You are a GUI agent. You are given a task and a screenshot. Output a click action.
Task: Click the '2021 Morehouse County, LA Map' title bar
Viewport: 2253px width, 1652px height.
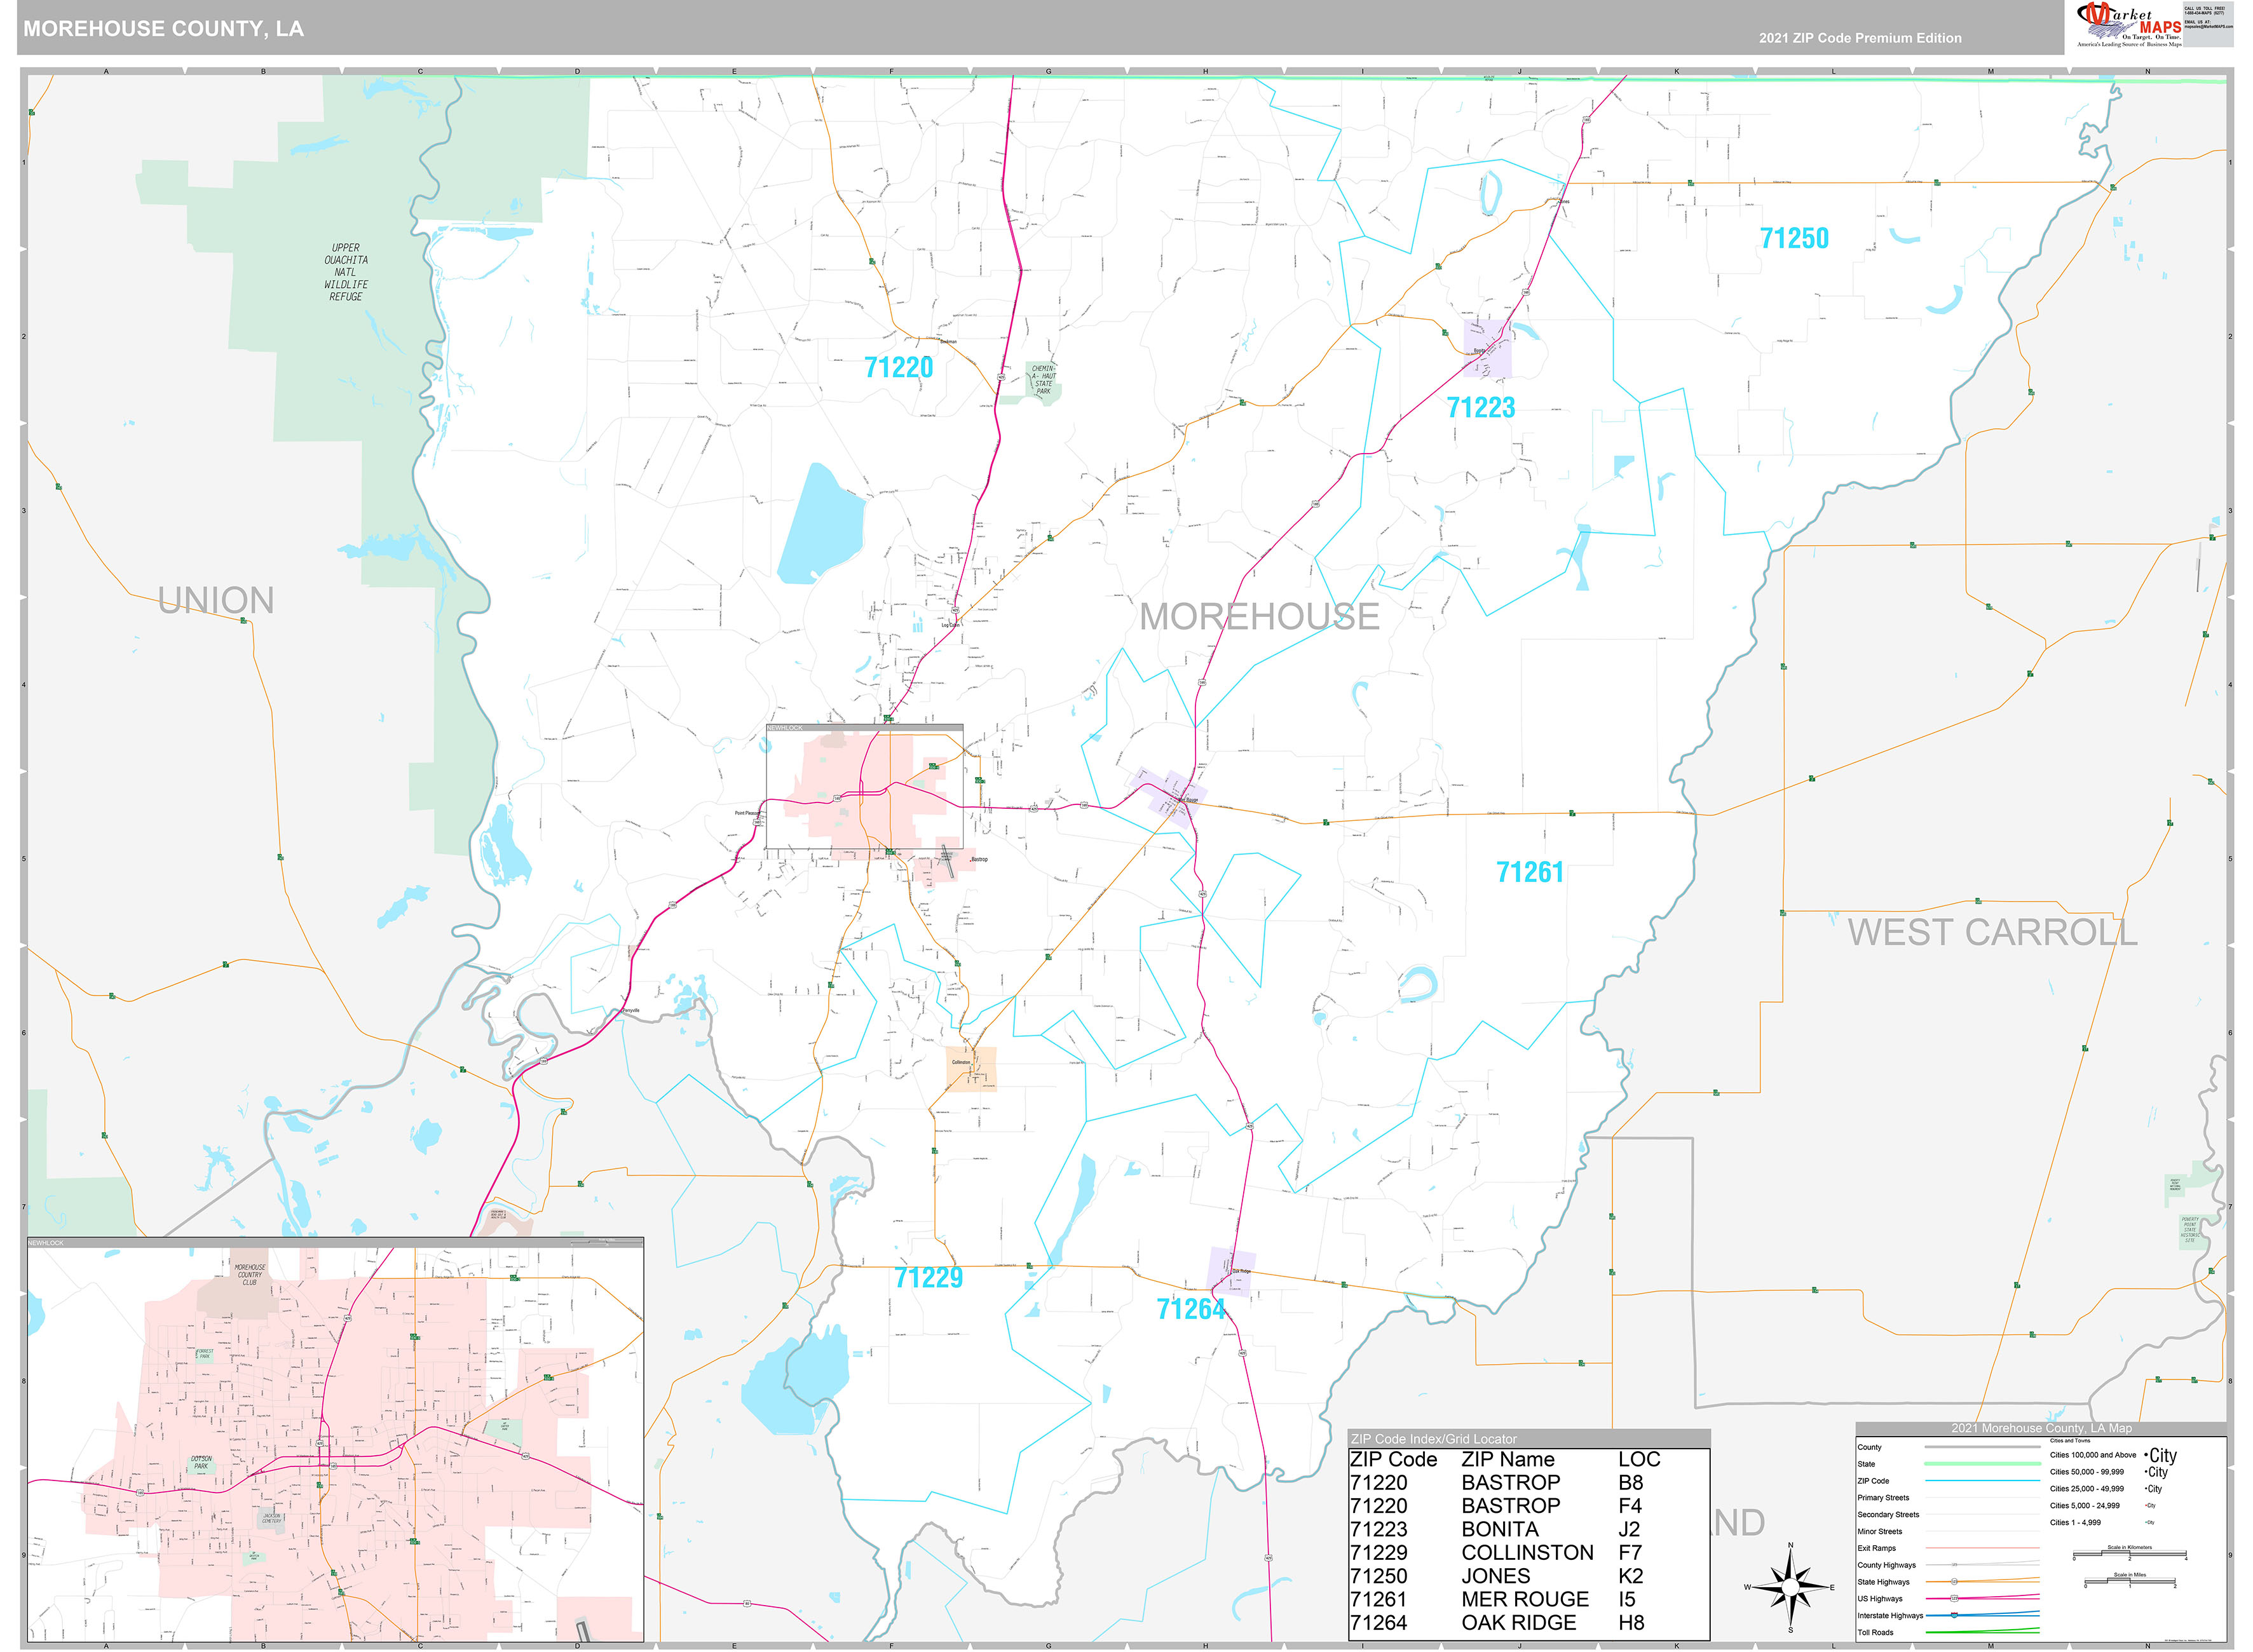click(2042, 1428)
